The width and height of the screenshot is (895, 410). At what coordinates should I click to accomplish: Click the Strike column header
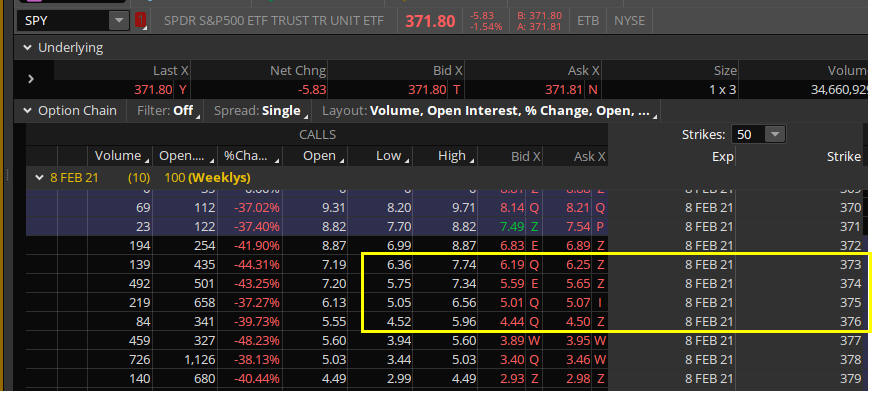click(843, 157)
